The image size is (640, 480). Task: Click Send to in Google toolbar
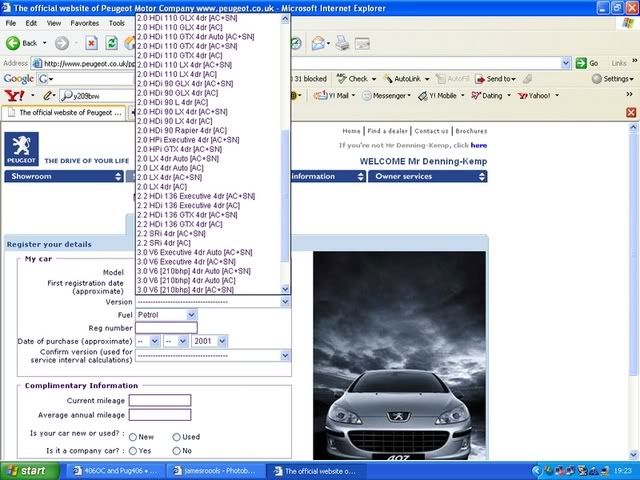495,78
